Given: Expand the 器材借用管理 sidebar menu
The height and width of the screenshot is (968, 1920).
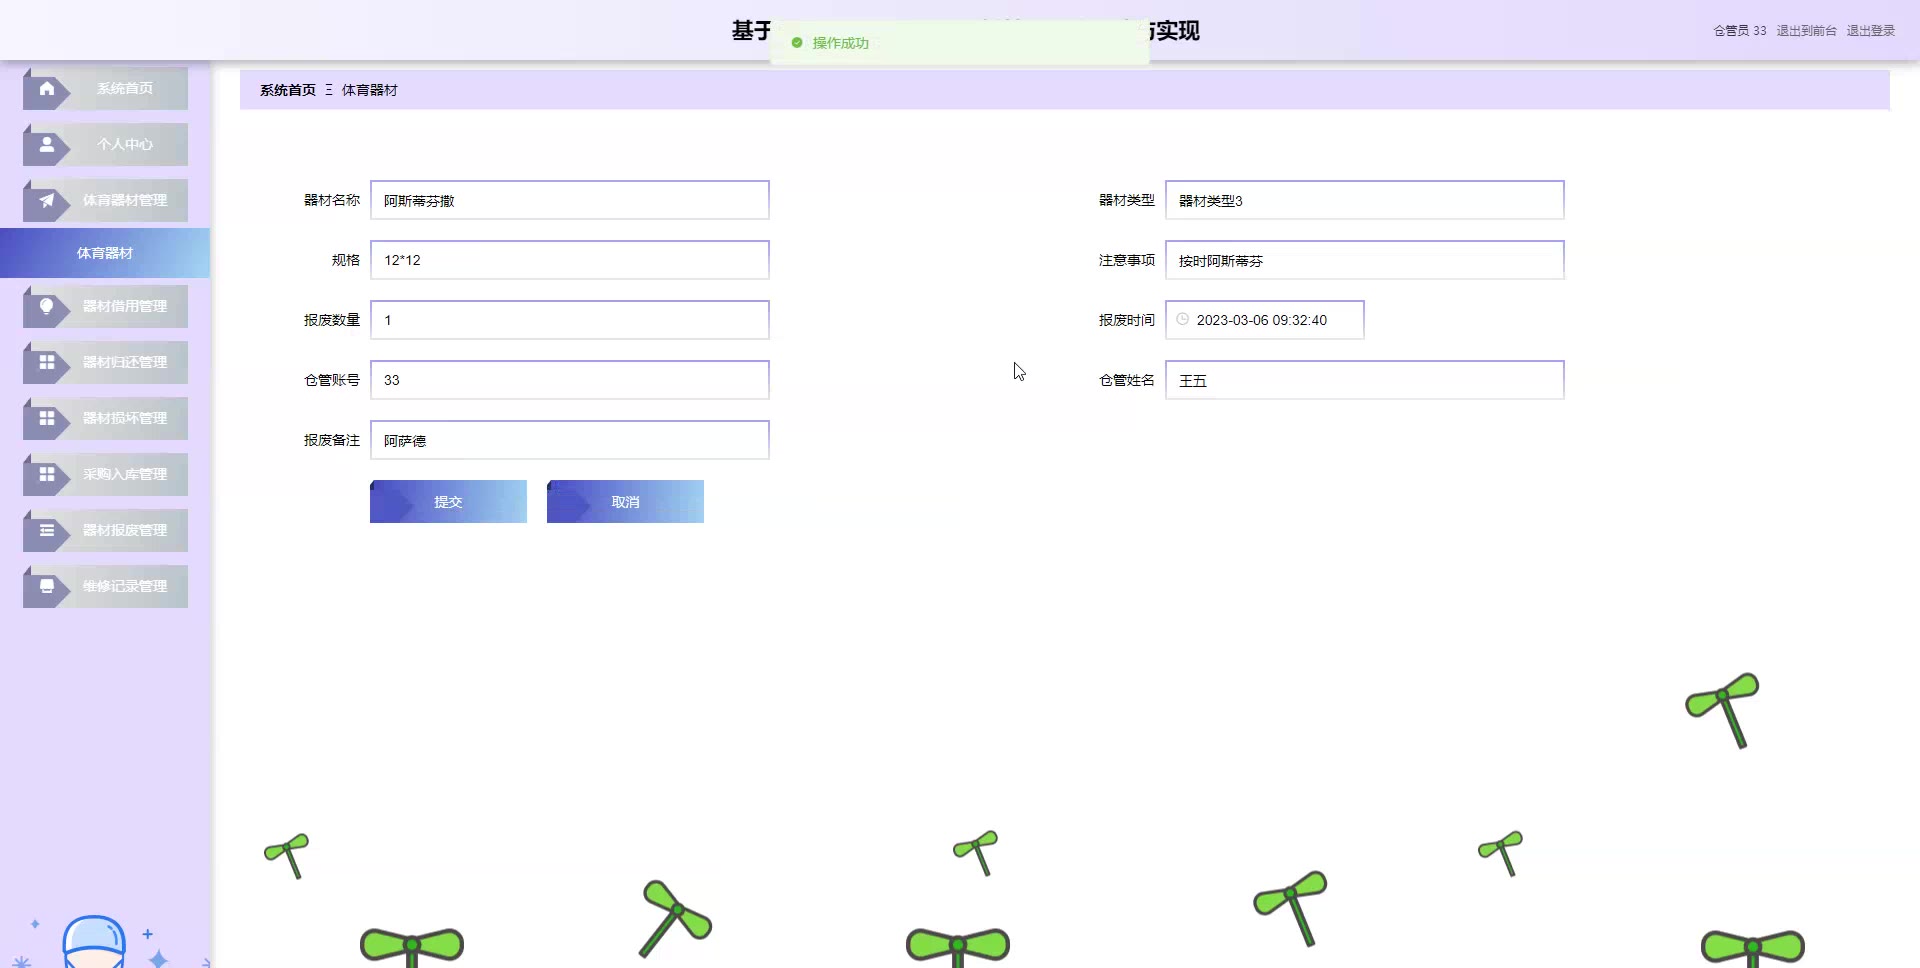Looking at the screenshot, I should pos(105,306).
